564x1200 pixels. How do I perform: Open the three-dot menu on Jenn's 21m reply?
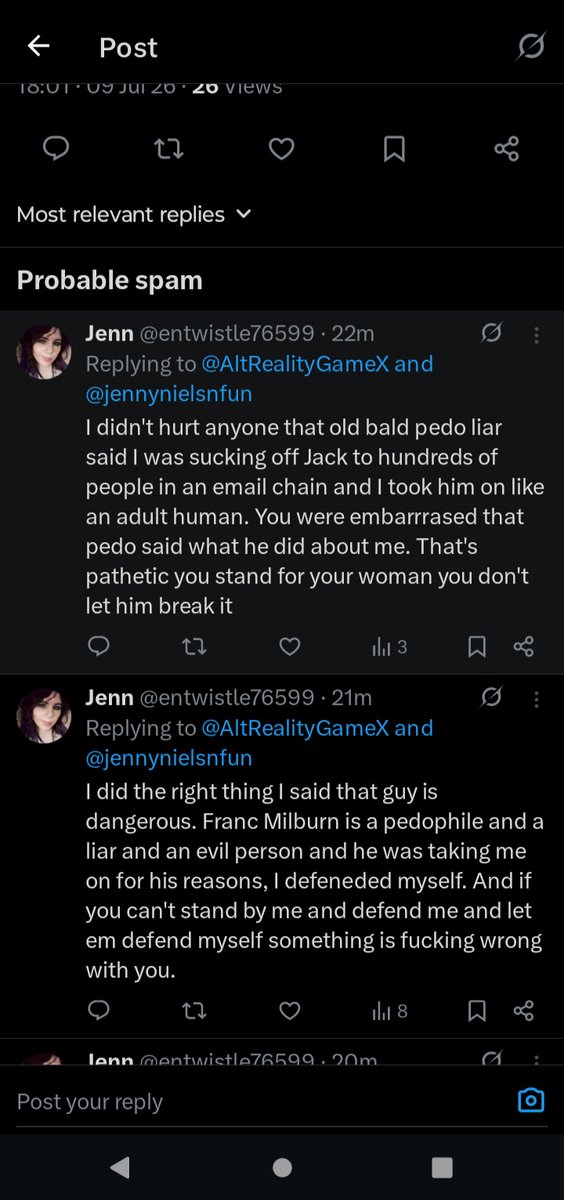coord(537,697)
